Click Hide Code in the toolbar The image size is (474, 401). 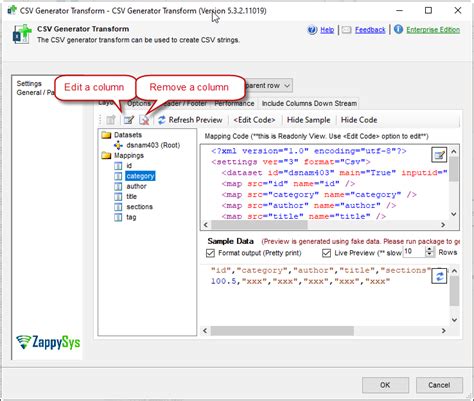[359, 120]
